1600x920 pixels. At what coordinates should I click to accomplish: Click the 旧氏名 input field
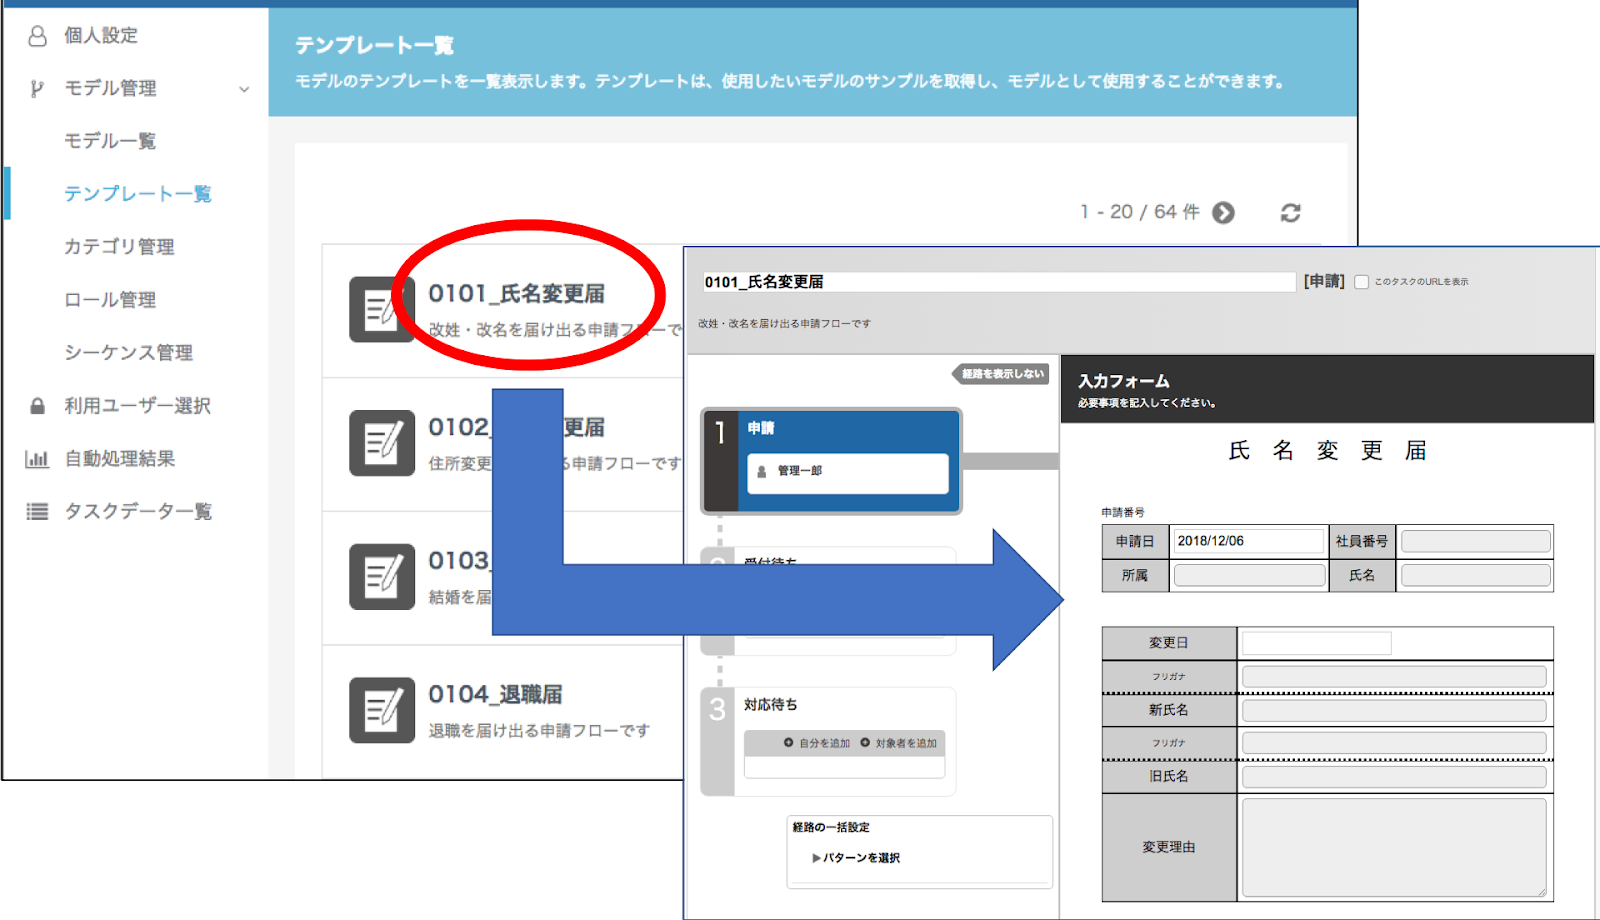coord(1394,776)
